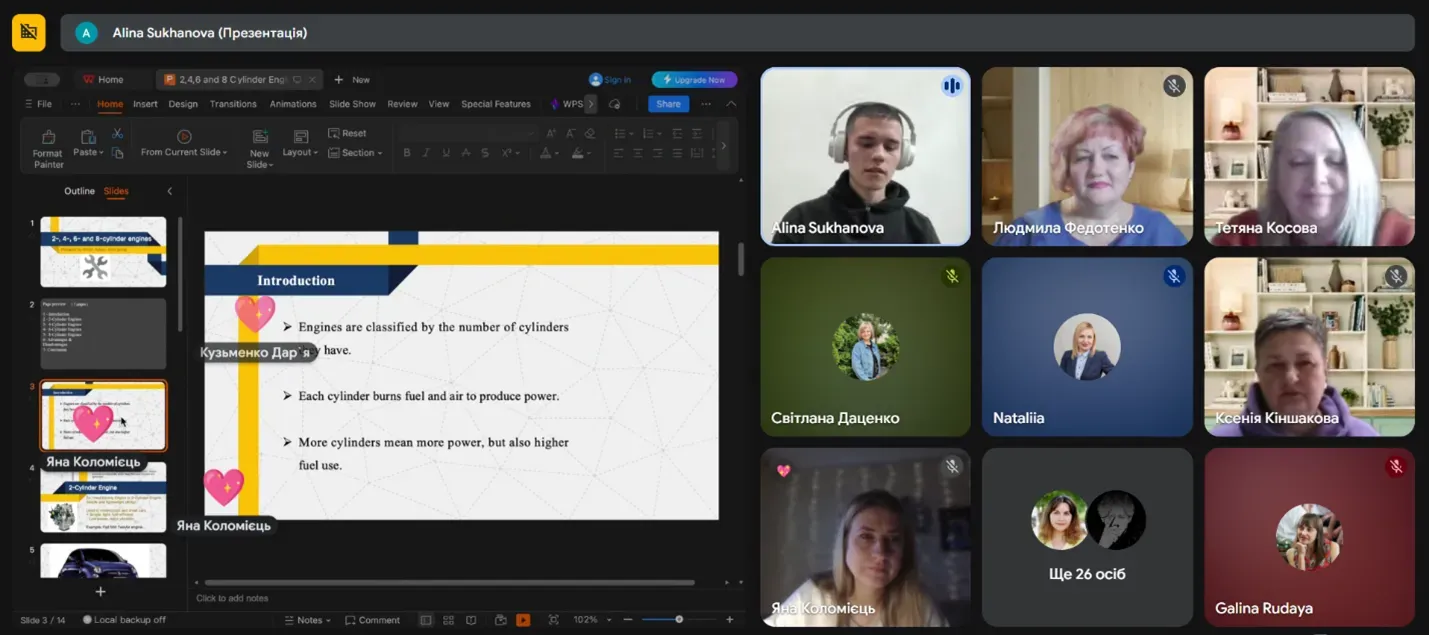1429x635 pixels.
Task: Open the Section dropdown menu
Action: click(362, 153)
